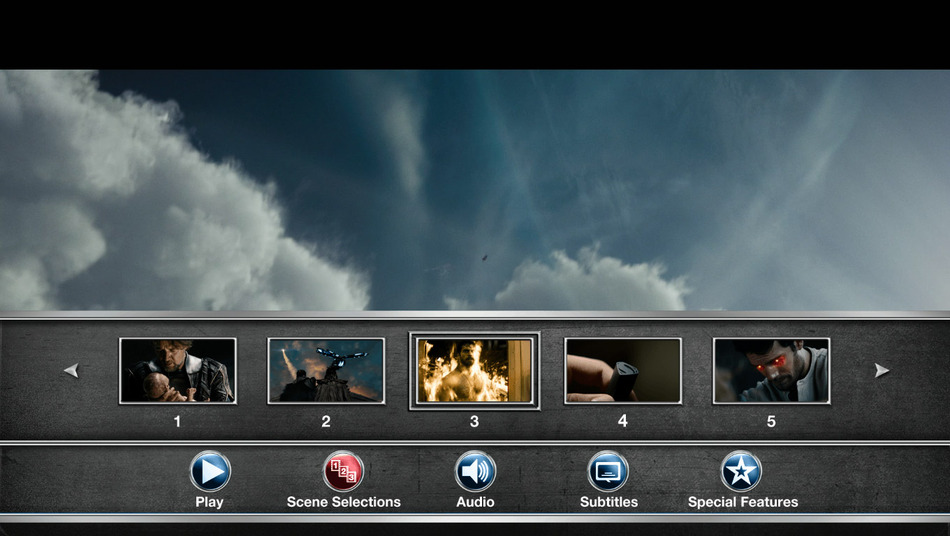
Task: Play highlighted scene 3 thumbnail with flames
Action: pyautogui.click(x=474, y=370)
